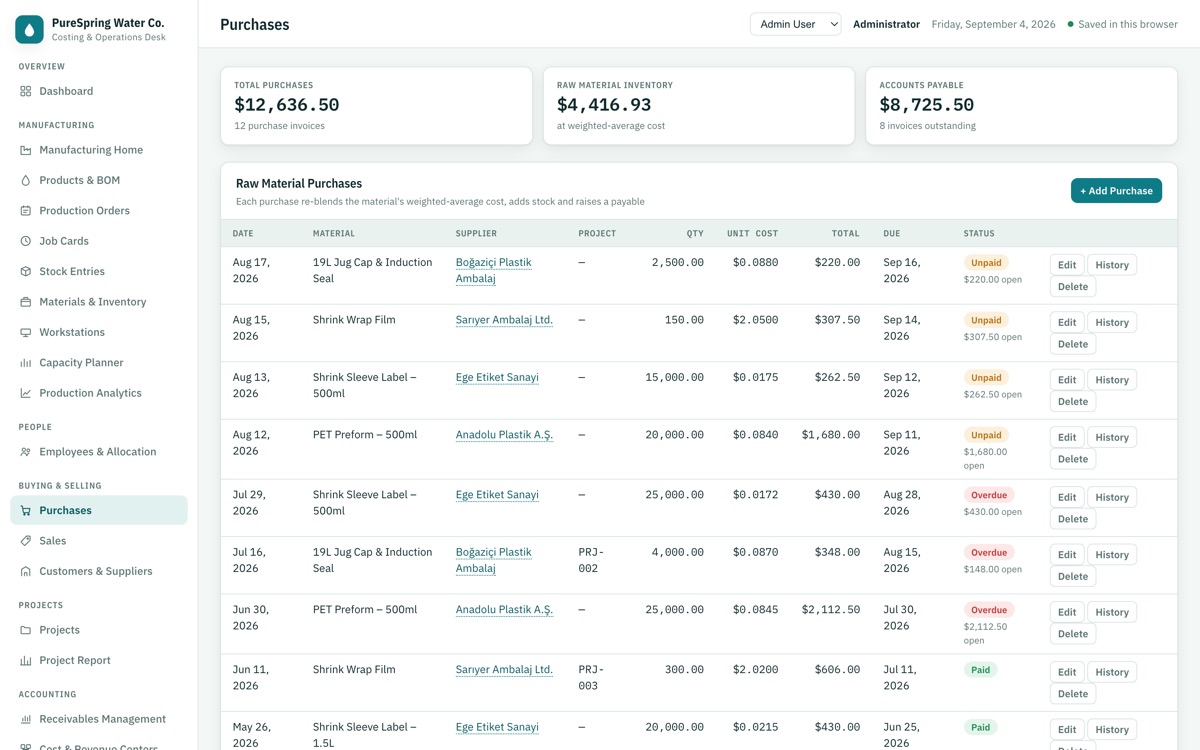View History for Jul 16 Jug Cap purchase
1200x750 pixels.
pos(1112,555)
